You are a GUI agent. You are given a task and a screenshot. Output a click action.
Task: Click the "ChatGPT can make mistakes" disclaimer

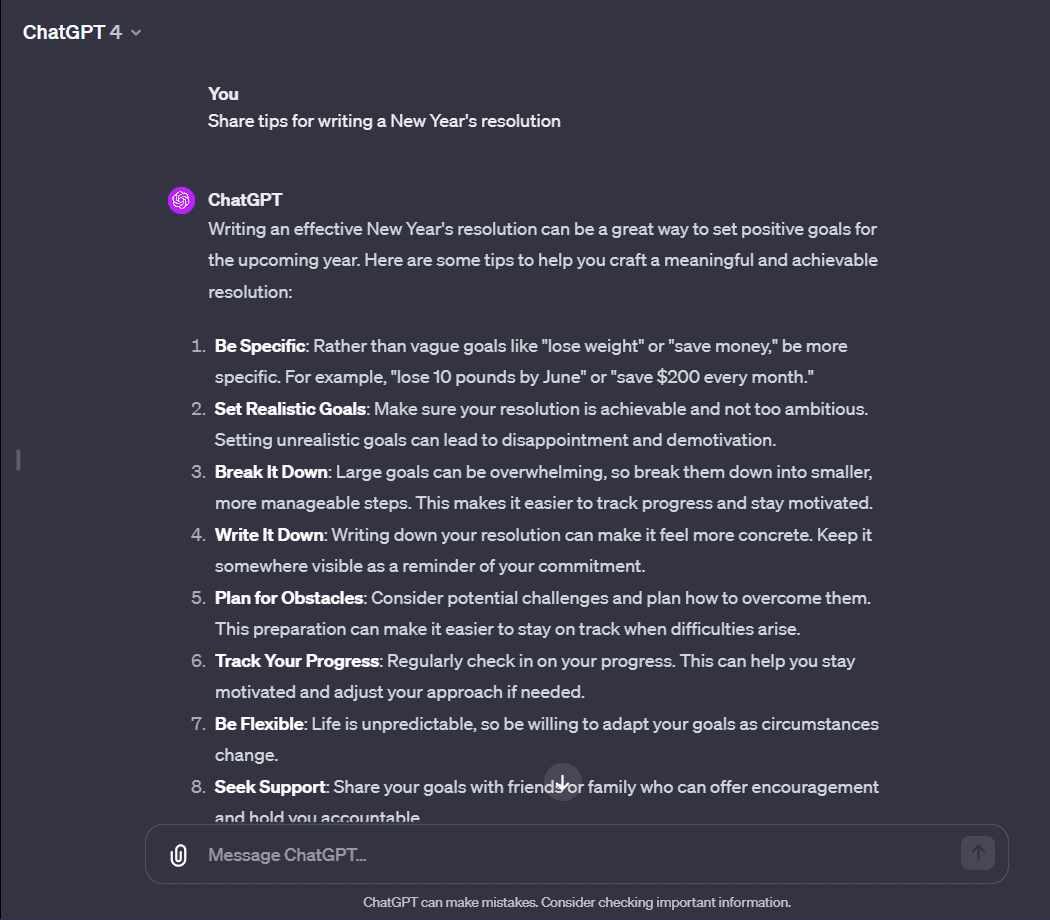coord(576,902)
